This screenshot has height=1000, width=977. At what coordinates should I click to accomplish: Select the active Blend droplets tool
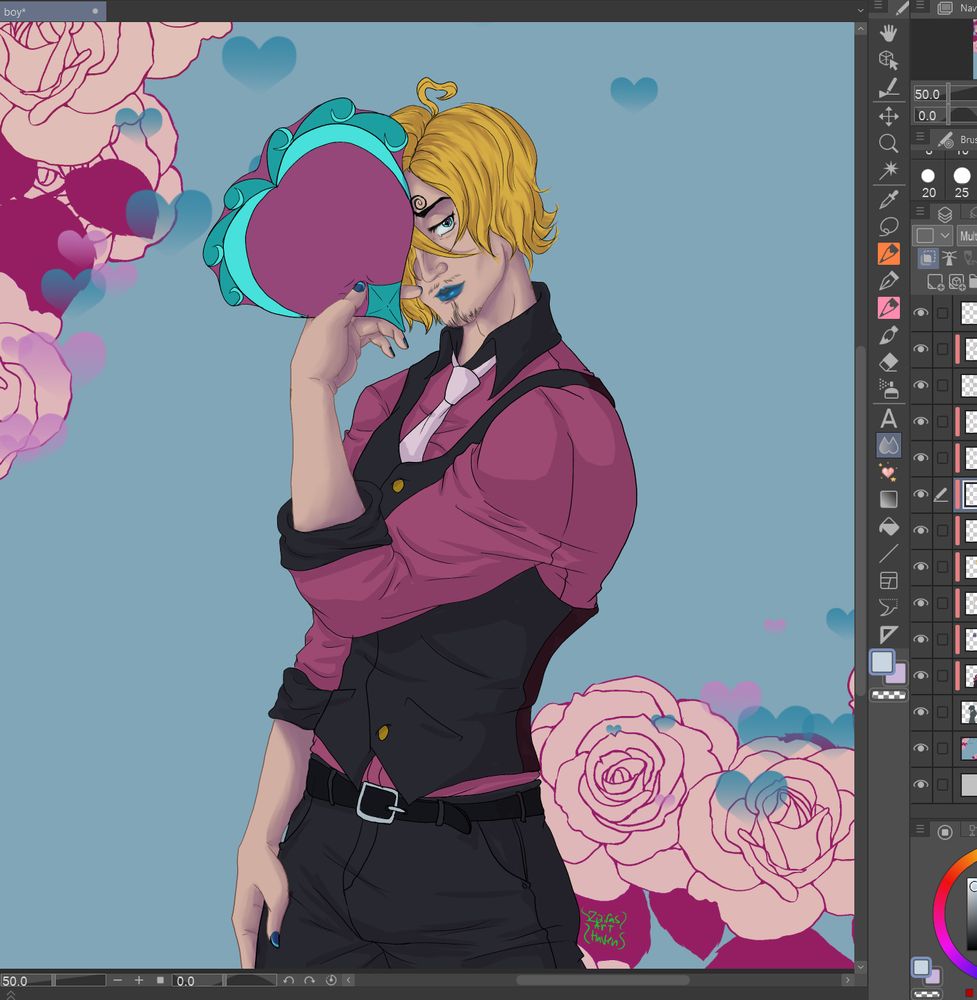888,445
